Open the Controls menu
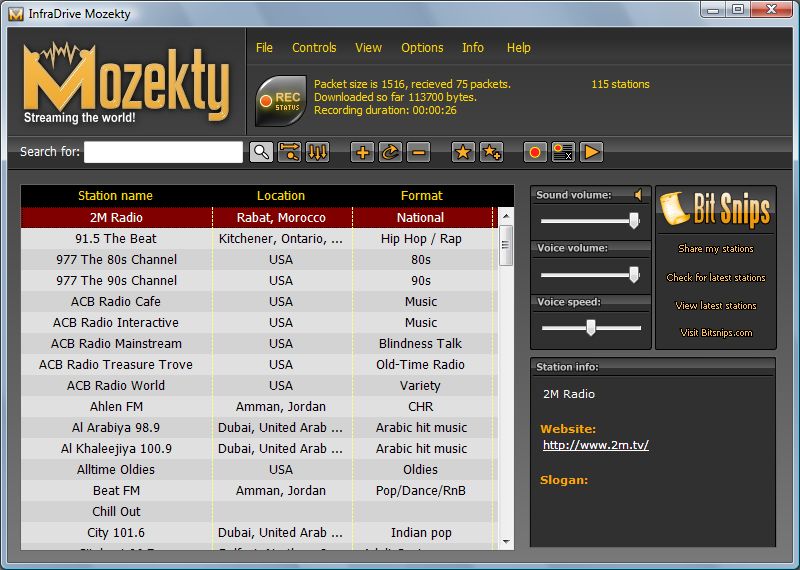Viewport: 800px width, 570px height. point(314,47)
